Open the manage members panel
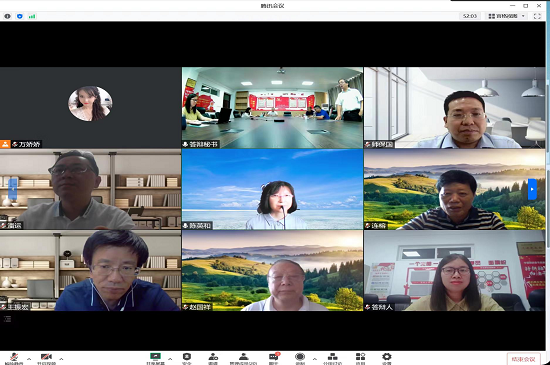This screenshot has width=550, height=365. point(243,358)
